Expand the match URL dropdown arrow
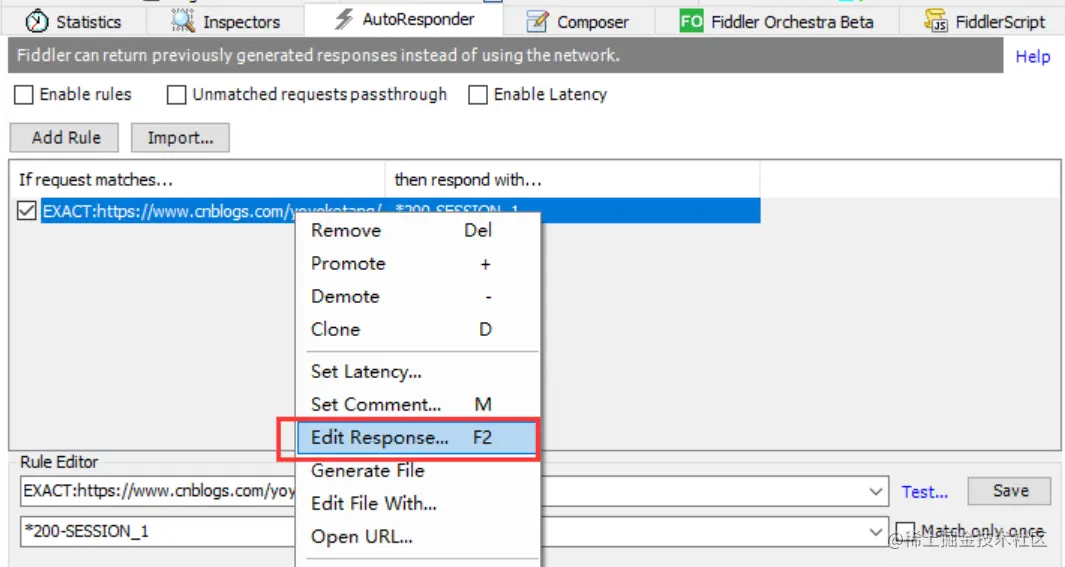The image size is (1065, 567). click(876, 492)
